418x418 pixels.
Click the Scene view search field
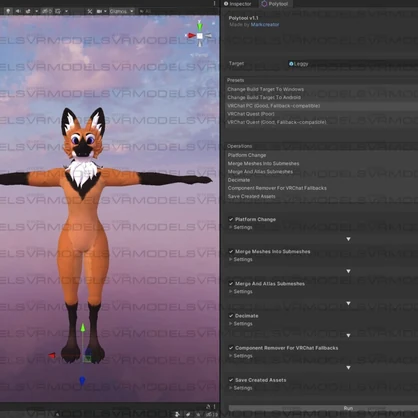click(x=177, y=11)
